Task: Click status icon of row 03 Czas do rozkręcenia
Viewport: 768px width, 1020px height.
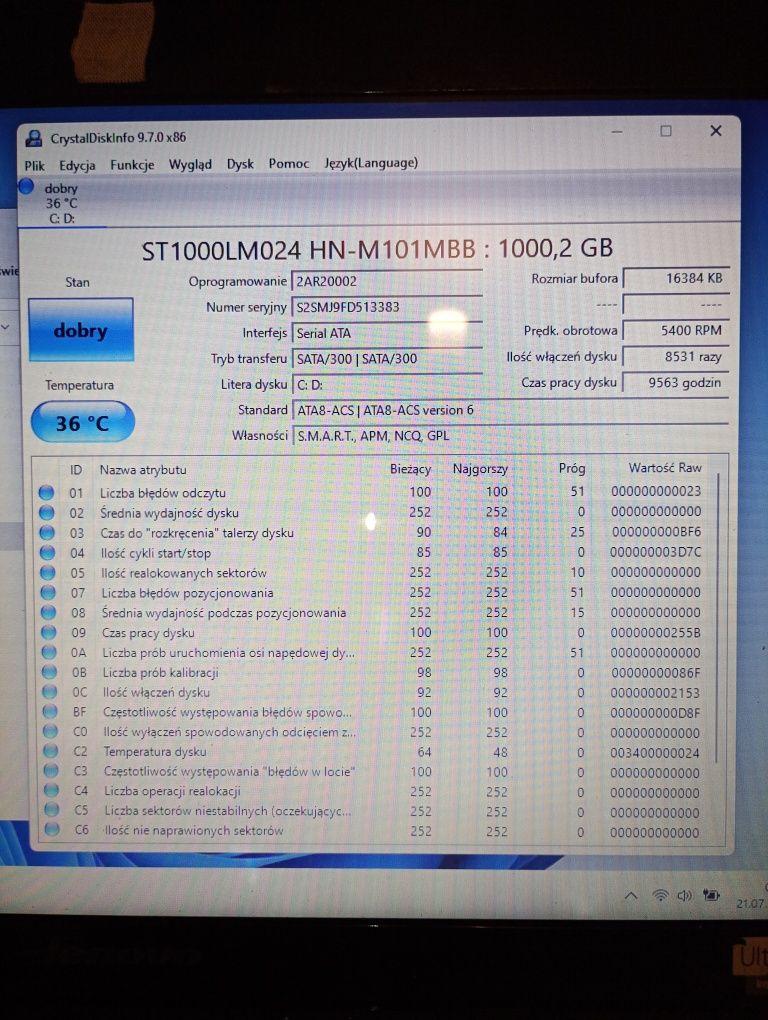Action: coord(47,533)
